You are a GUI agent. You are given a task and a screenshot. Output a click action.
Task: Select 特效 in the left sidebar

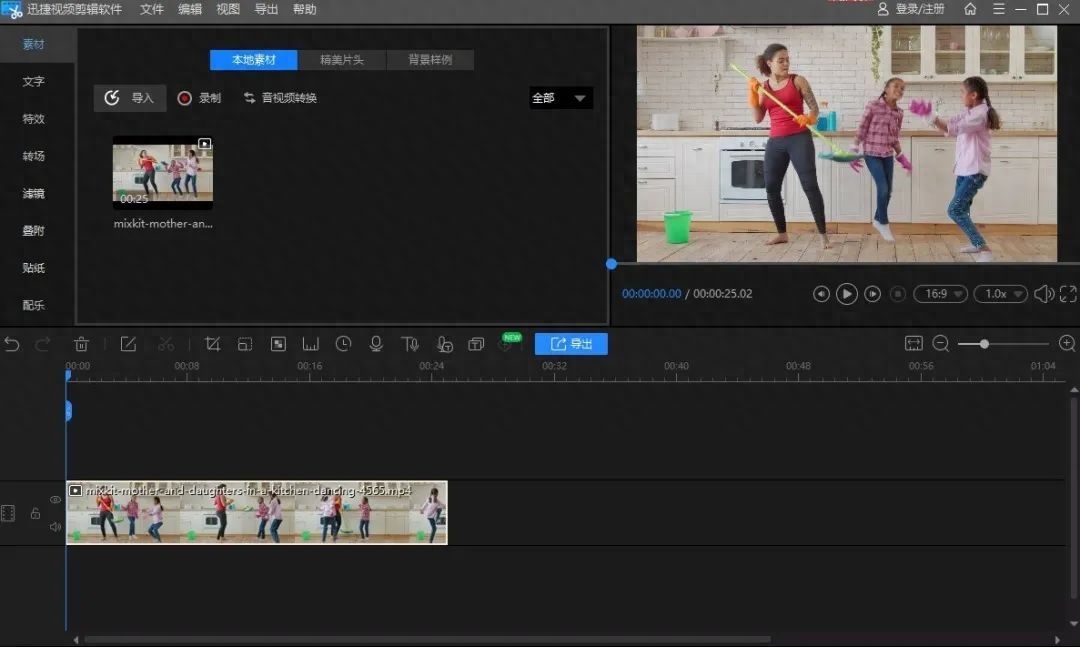(x=34, y=119)
